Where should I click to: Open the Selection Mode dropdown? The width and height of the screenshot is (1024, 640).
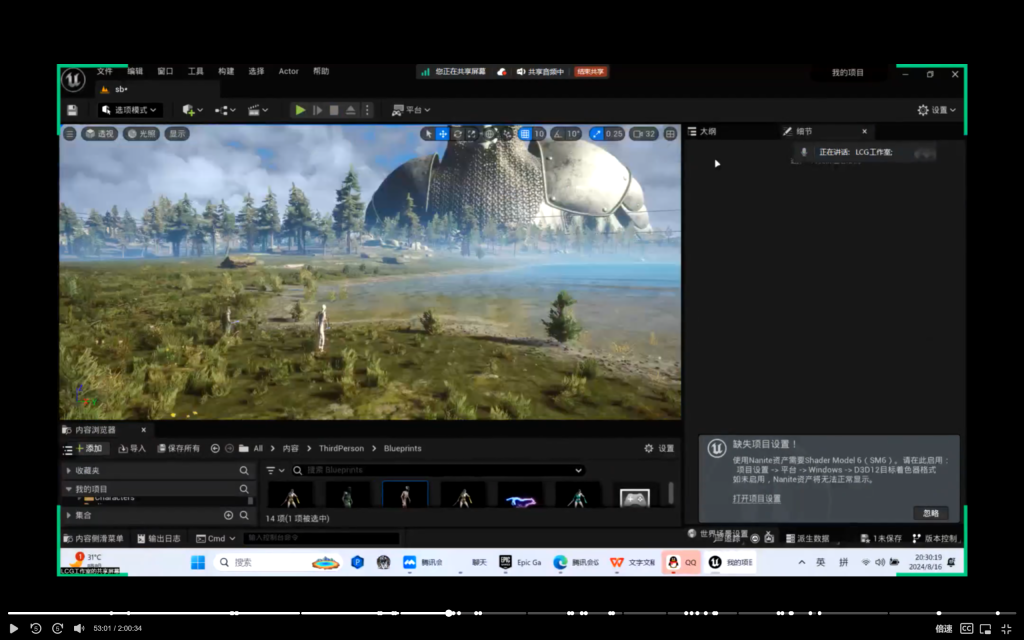click(129, 110)
